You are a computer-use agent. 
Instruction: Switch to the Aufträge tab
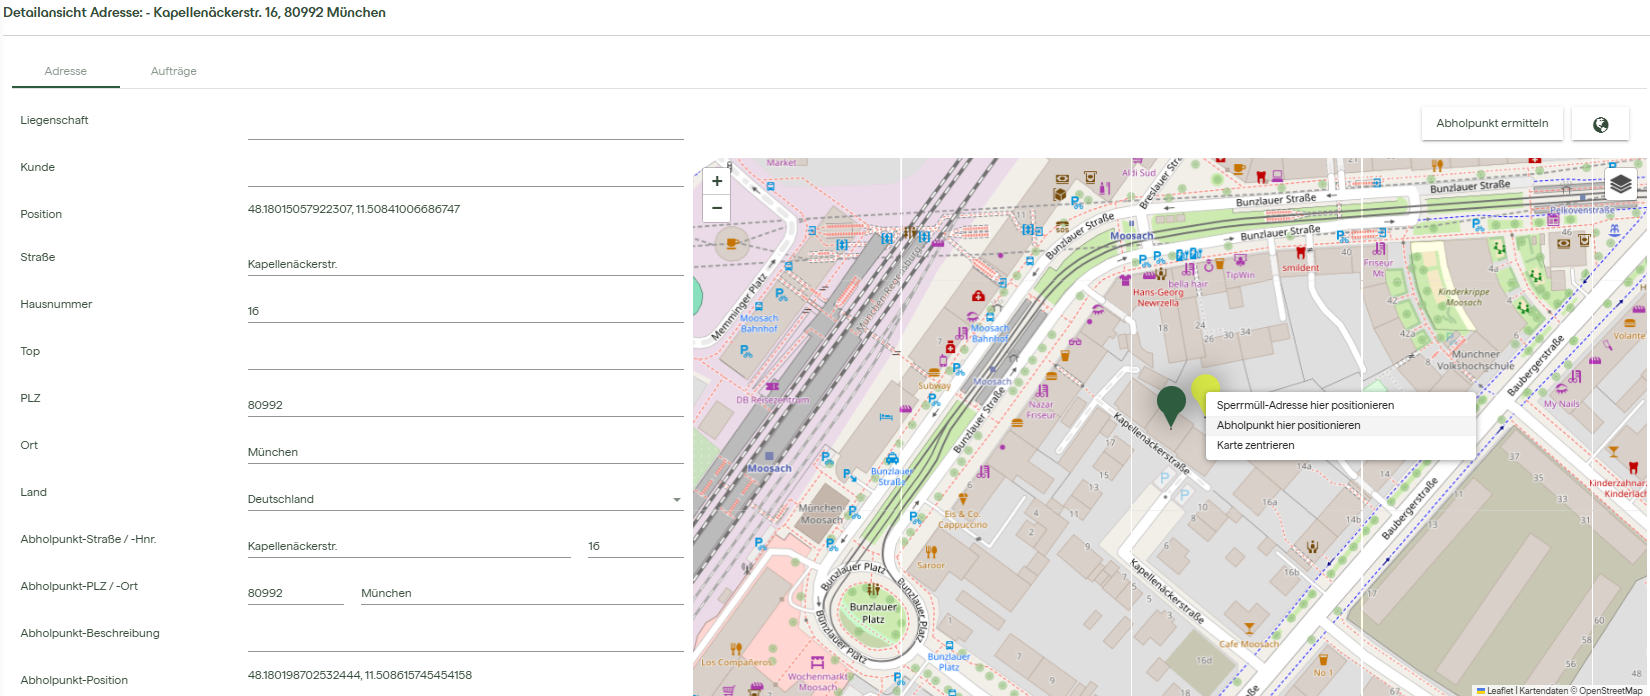(173, 71)
